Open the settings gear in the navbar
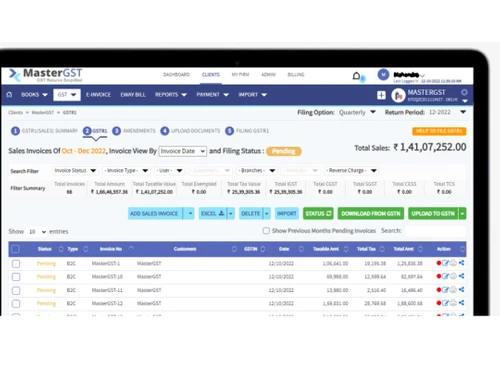The width and height of the screenshot is (500, 375). [464, 92]
